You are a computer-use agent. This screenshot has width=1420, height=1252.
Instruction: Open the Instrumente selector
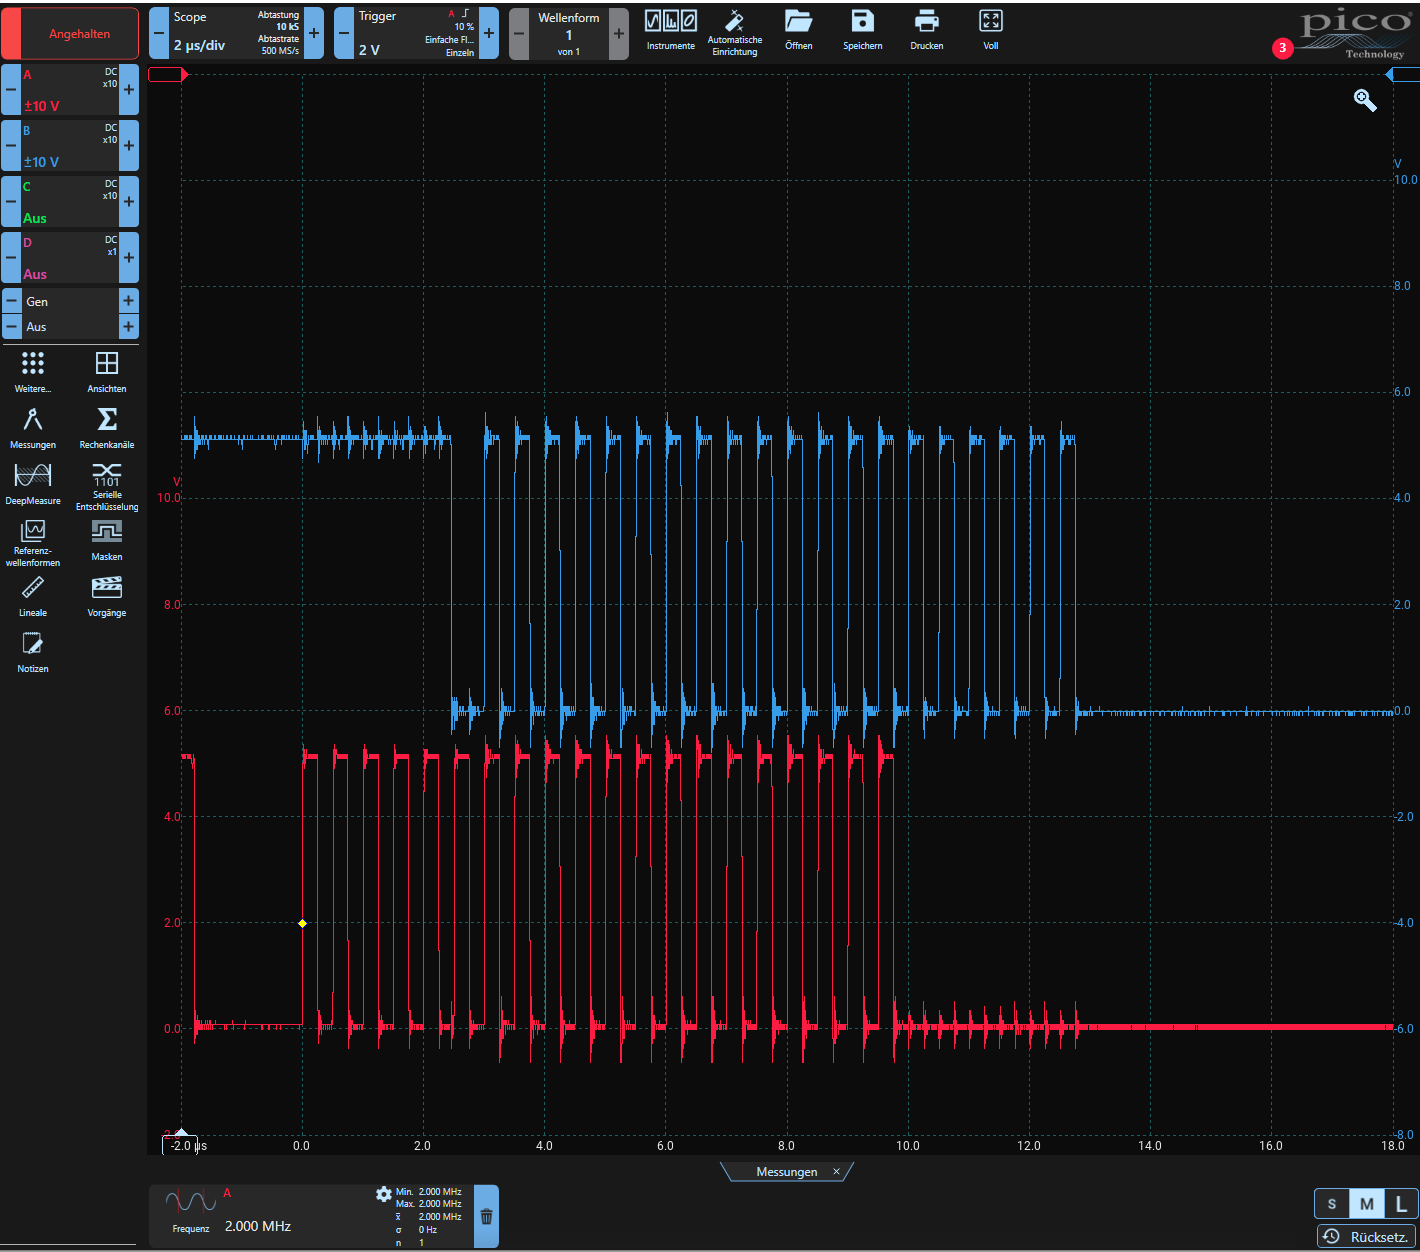pyautogui.click(x=670, y=30)
